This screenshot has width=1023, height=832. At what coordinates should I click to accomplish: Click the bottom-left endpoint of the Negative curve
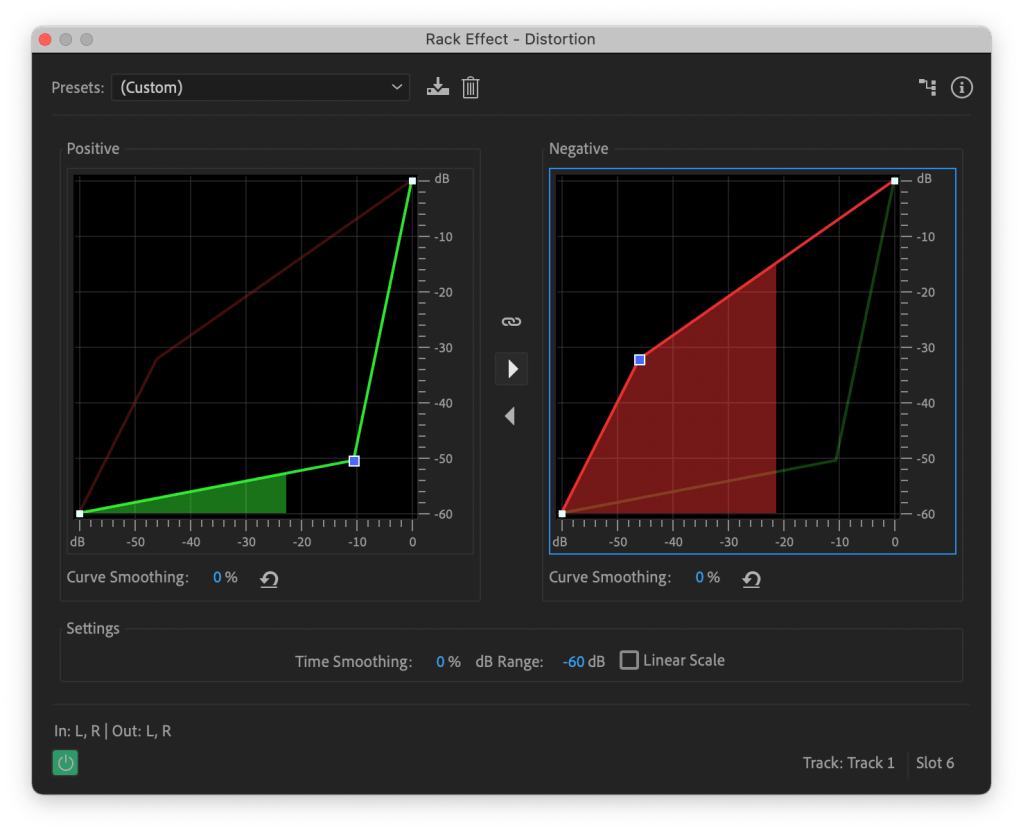[562, 513]
